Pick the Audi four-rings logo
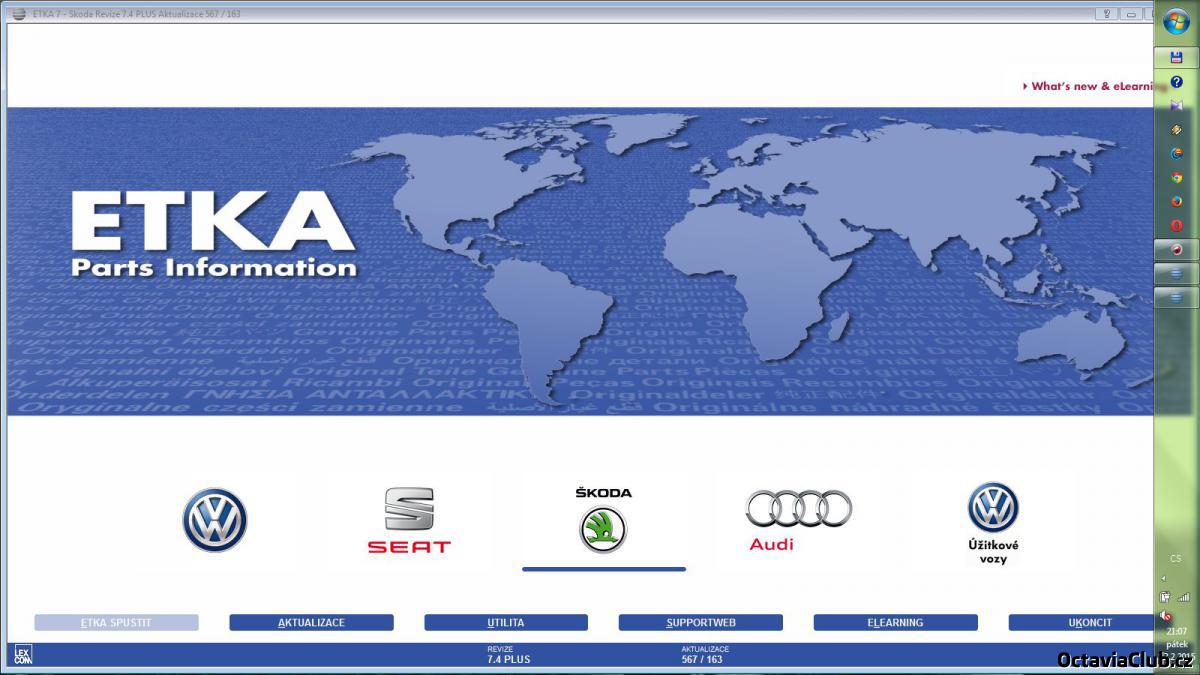 [798, 510]
